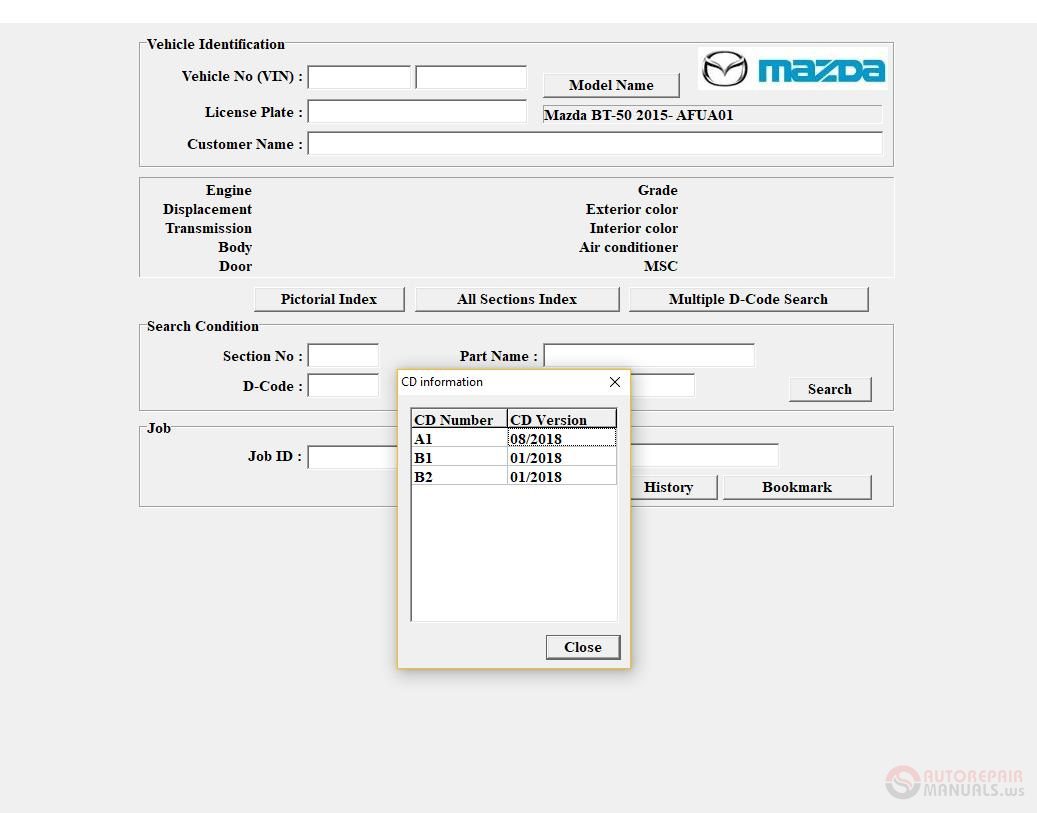Click the Customer Name input field
Viewport: 1037px width, 813px height.
[x=595, y=143]
